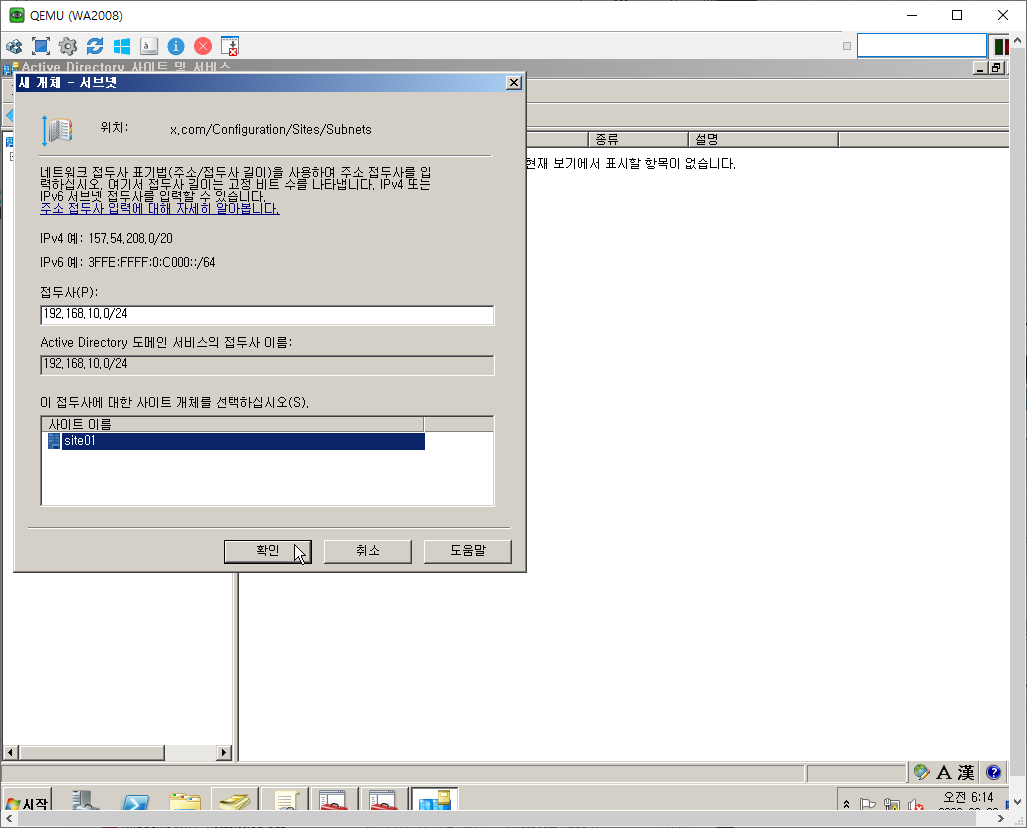Click the 설명 column header
Screen dimensions: 1027x828
tap(764, 140)
